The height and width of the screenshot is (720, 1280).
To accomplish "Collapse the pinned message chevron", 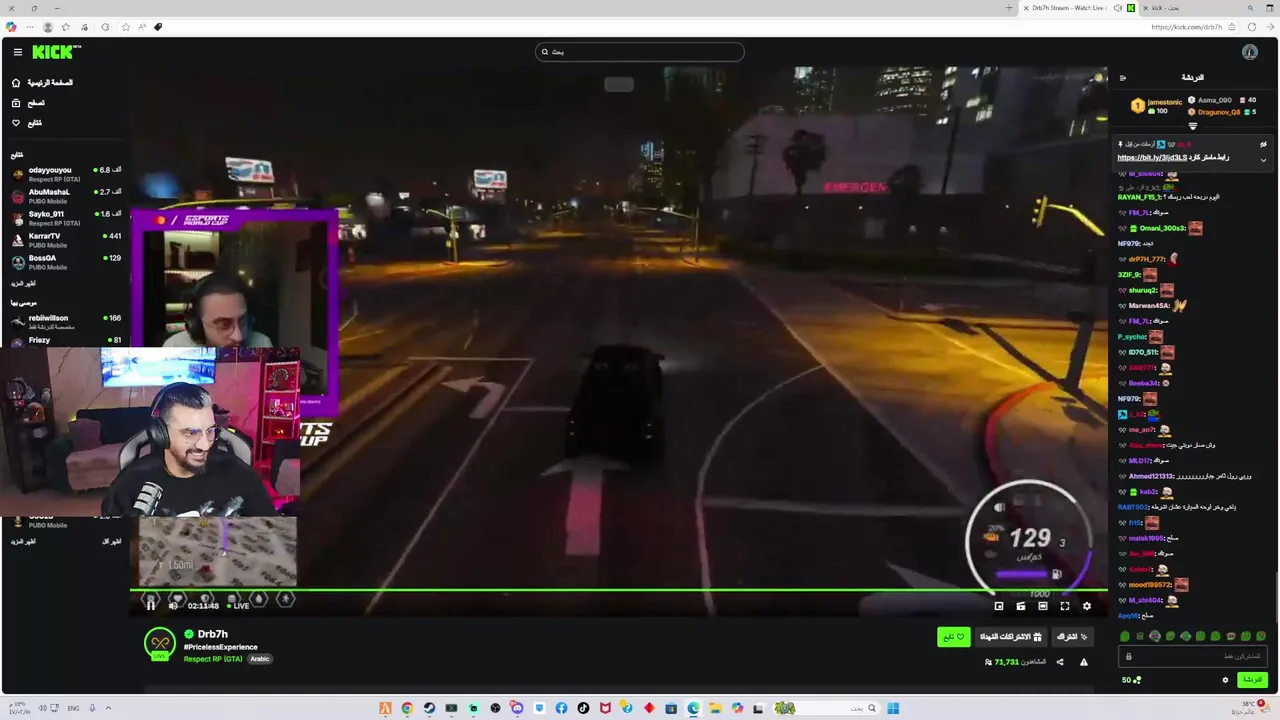I will pos(1263,160).
